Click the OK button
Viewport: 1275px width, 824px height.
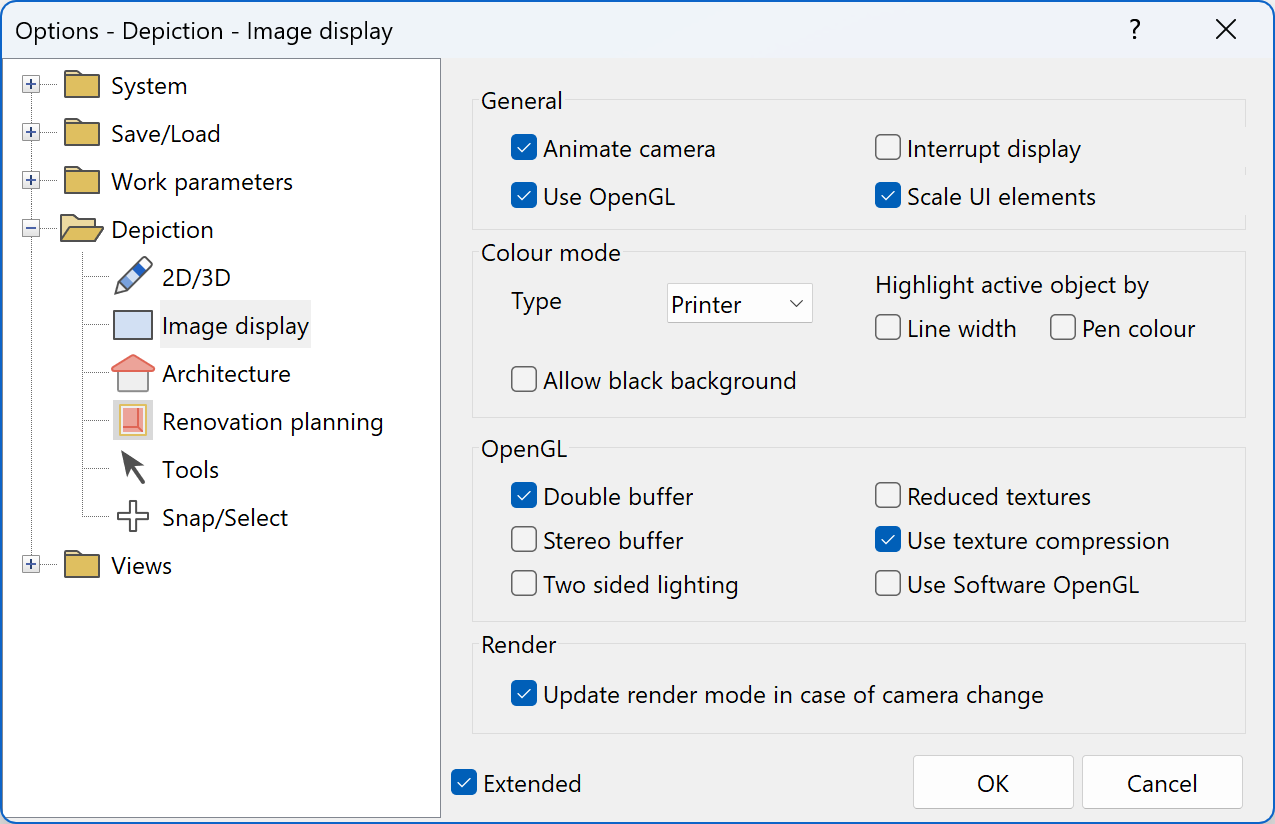[x=992, y=783]
